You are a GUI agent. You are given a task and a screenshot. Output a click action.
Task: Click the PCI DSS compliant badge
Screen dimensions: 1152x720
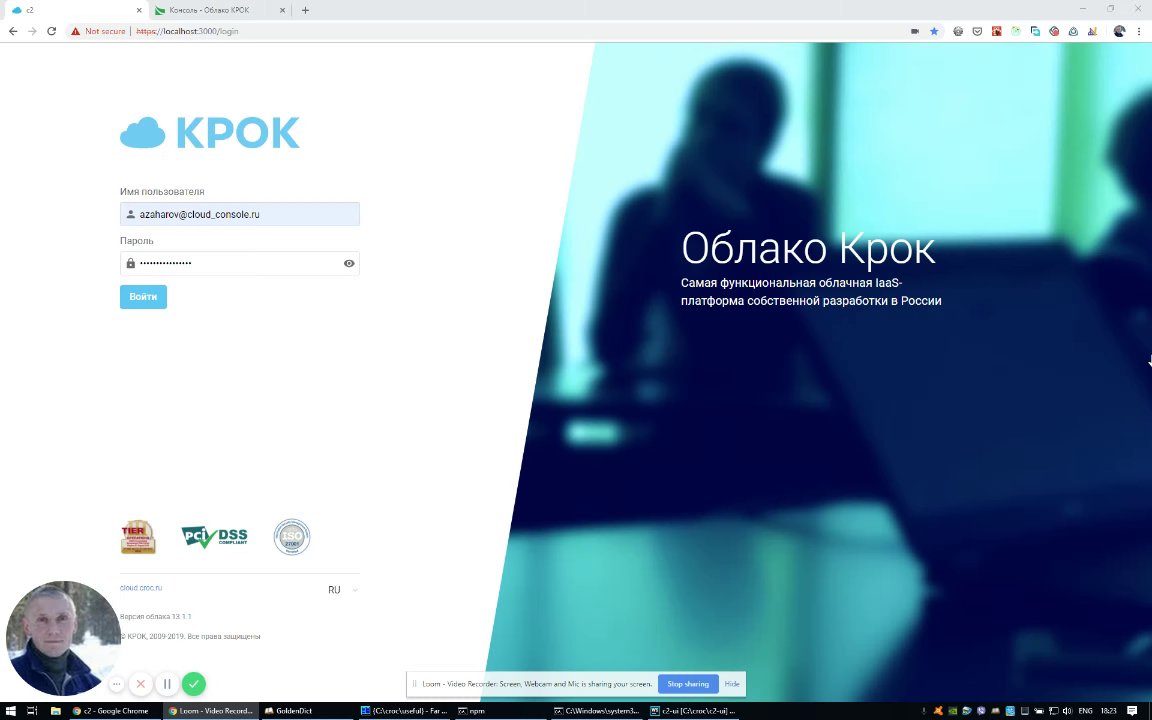tap(215, 537)
